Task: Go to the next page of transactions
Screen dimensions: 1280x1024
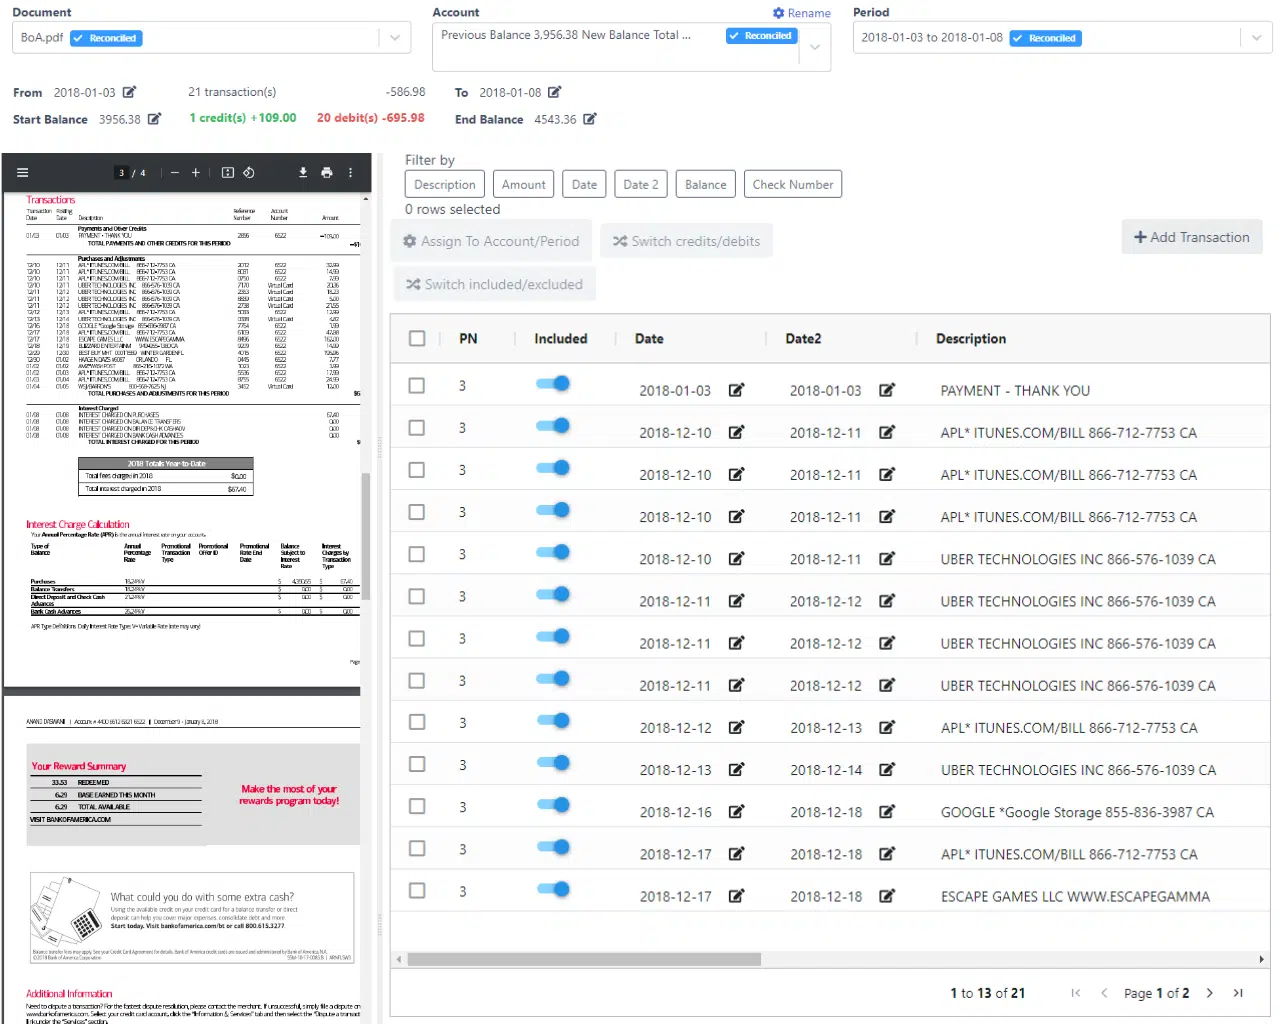Action: pyautogui.click(x=1210, y=993)
